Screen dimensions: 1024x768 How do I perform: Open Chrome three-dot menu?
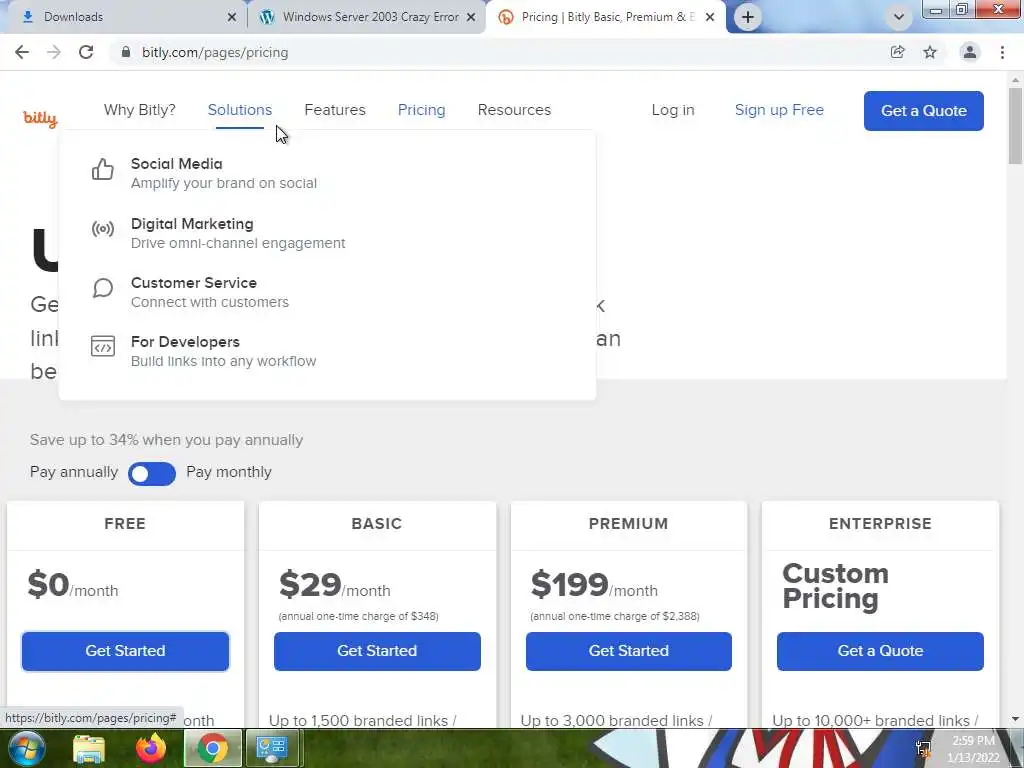pos(1002,52)
